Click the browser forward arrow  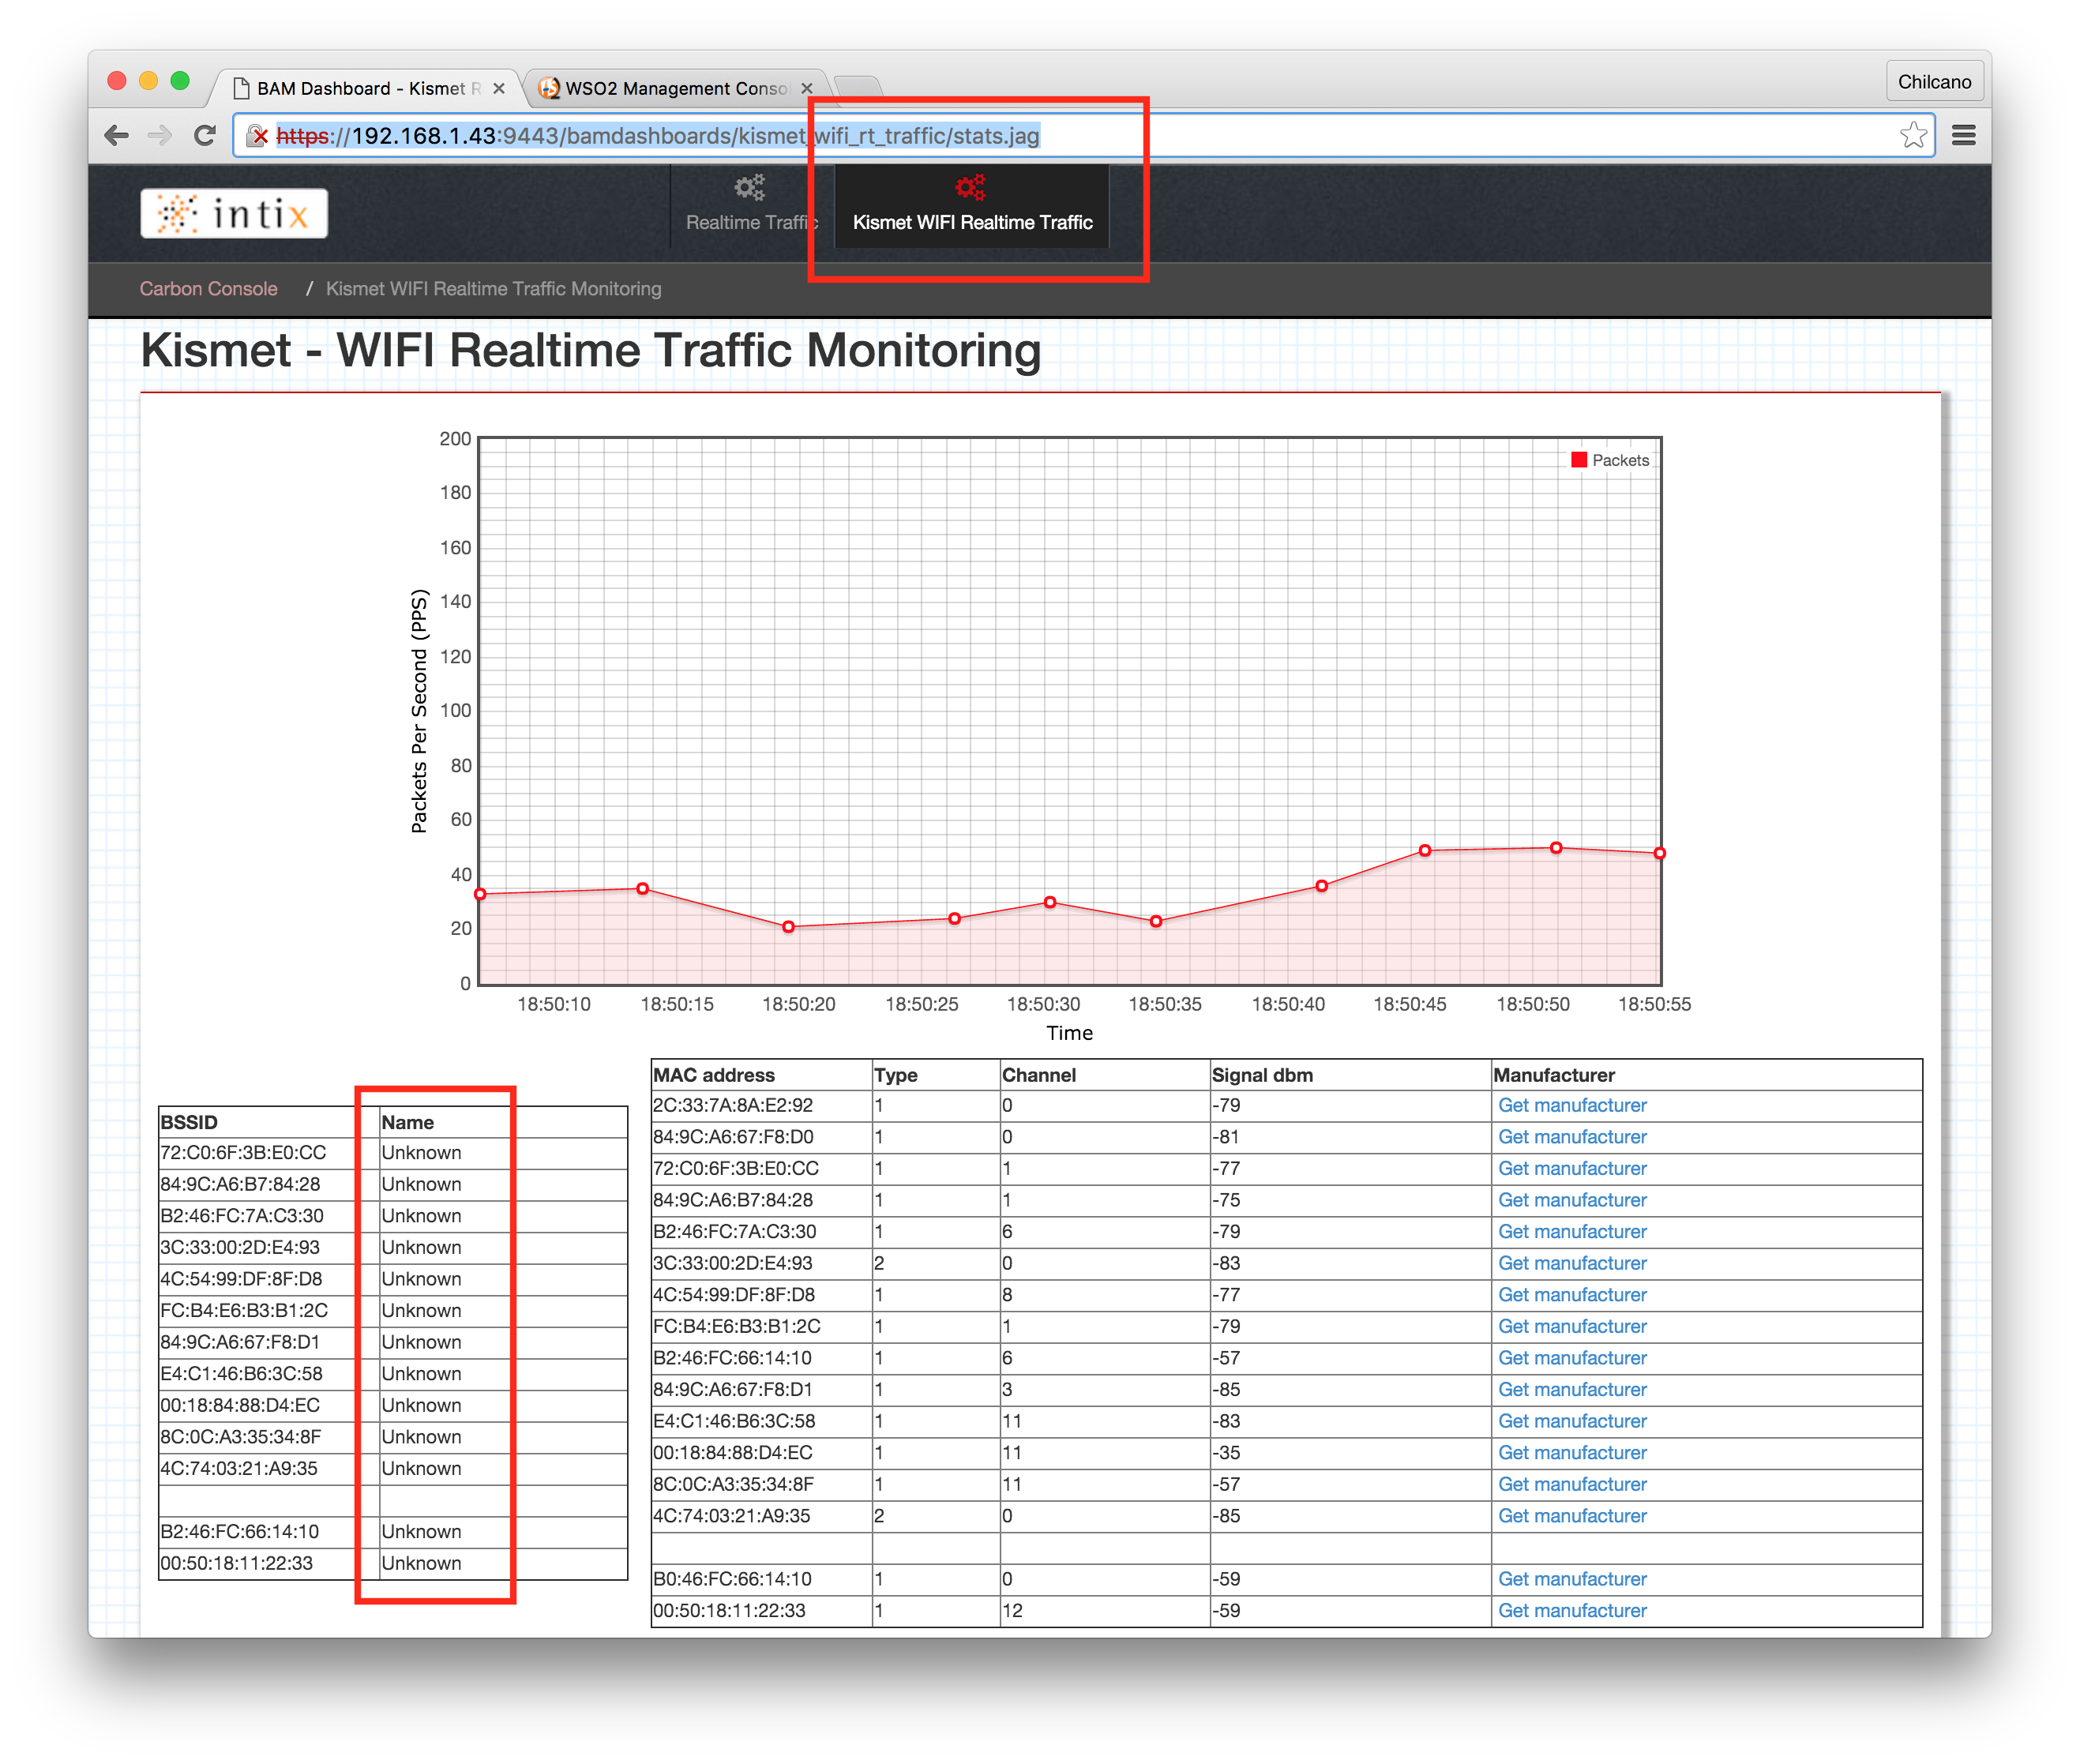[x=160, y=136]
